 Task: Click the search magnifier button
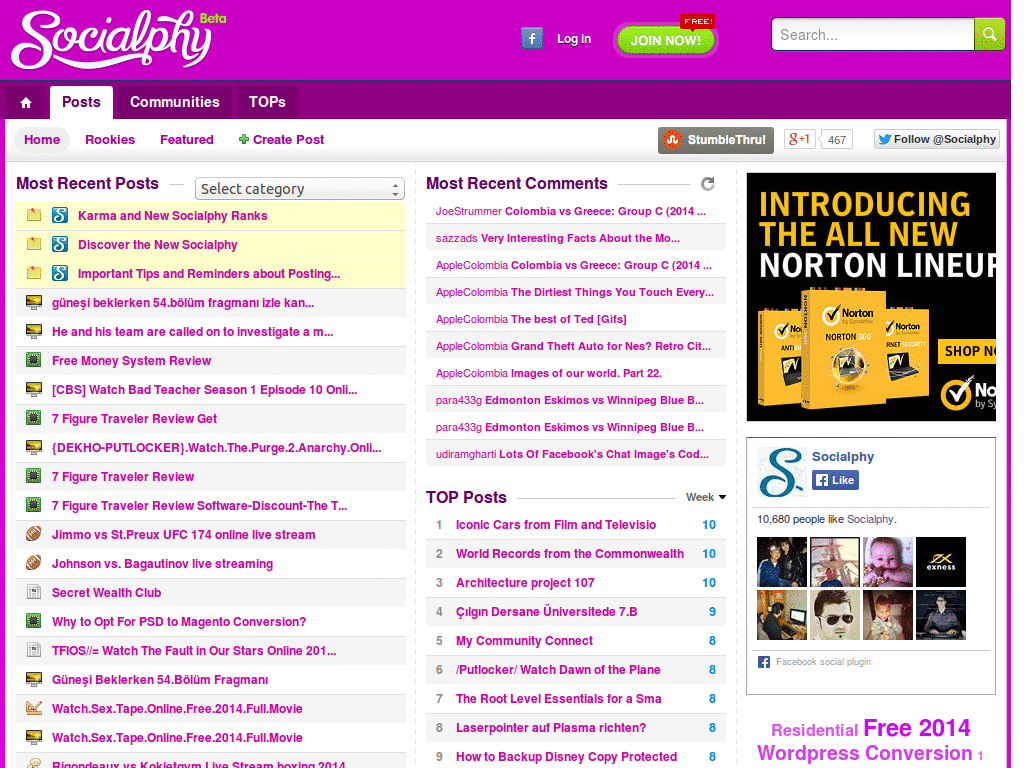tap(989, 35)
